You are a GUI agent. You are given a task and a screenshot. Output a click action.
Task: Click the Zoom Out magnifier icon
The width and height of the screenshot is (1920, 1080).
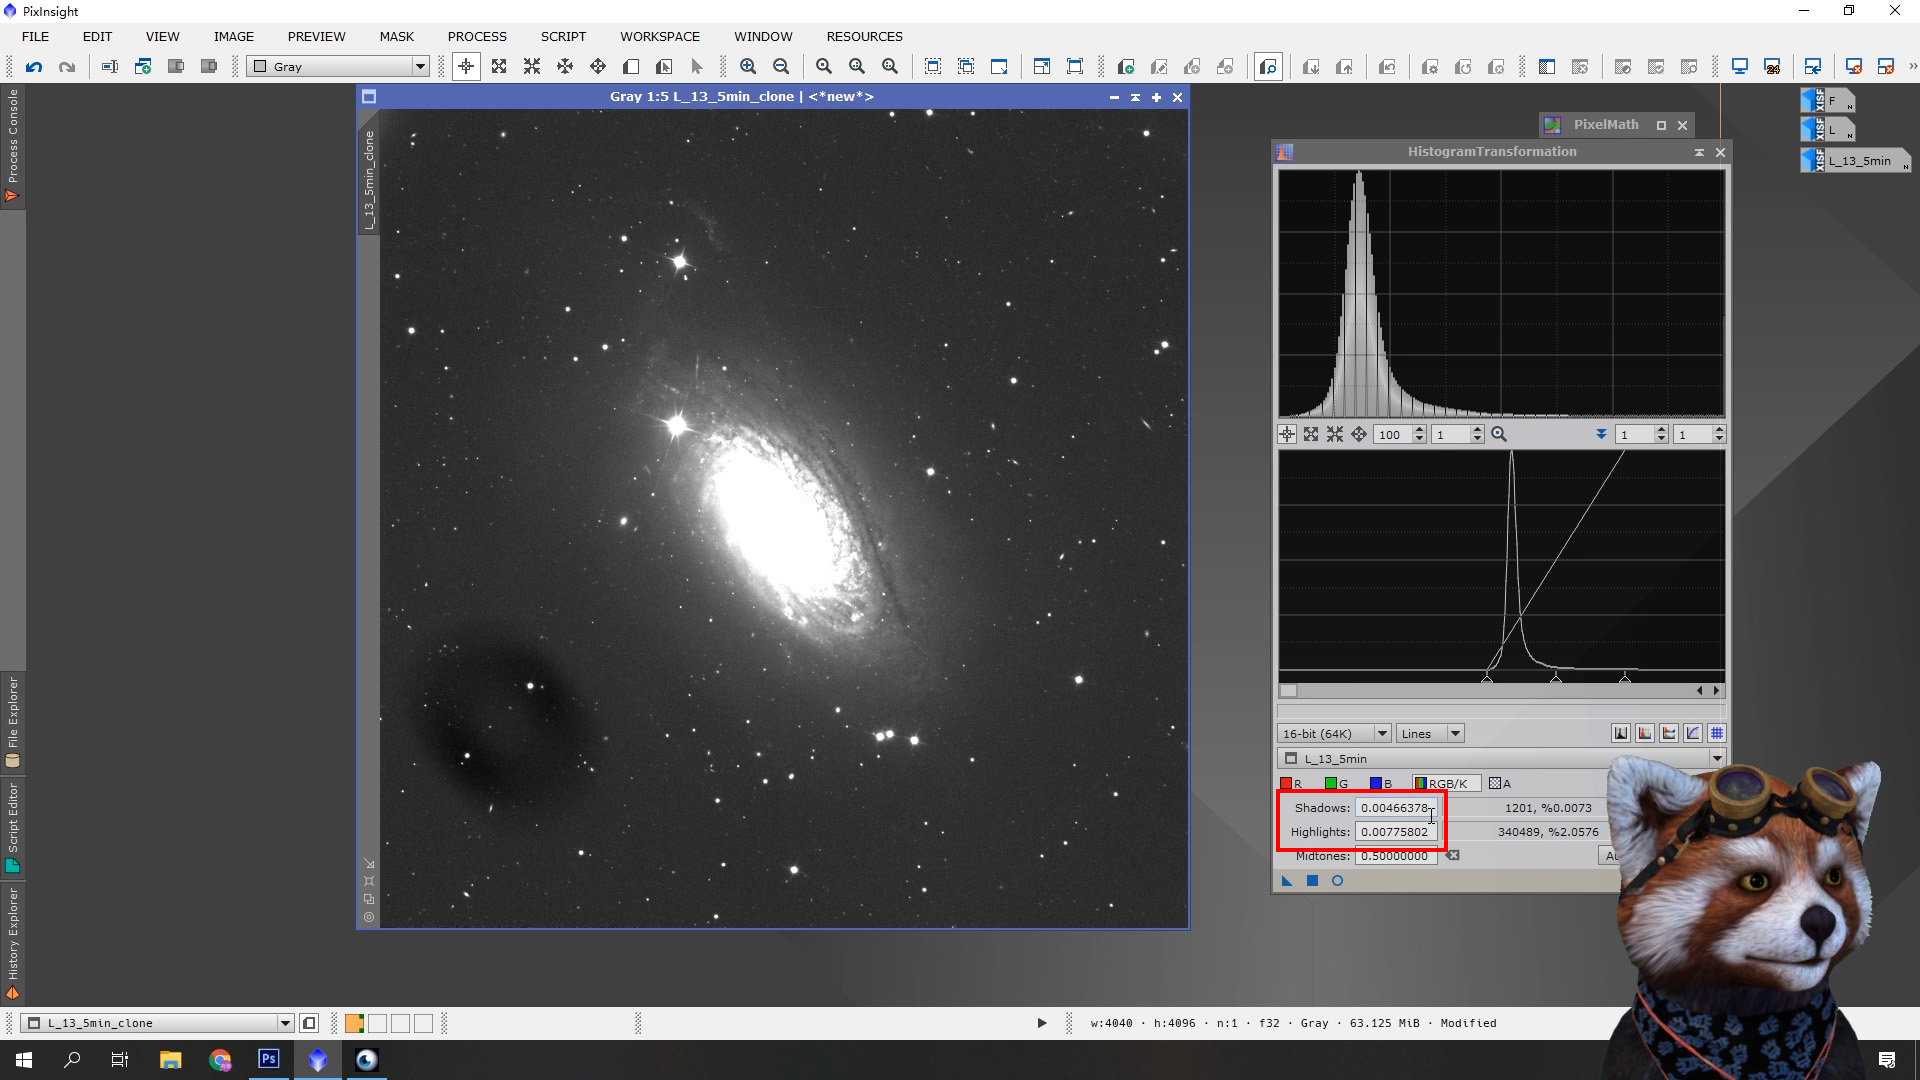(x=781, y=67)
